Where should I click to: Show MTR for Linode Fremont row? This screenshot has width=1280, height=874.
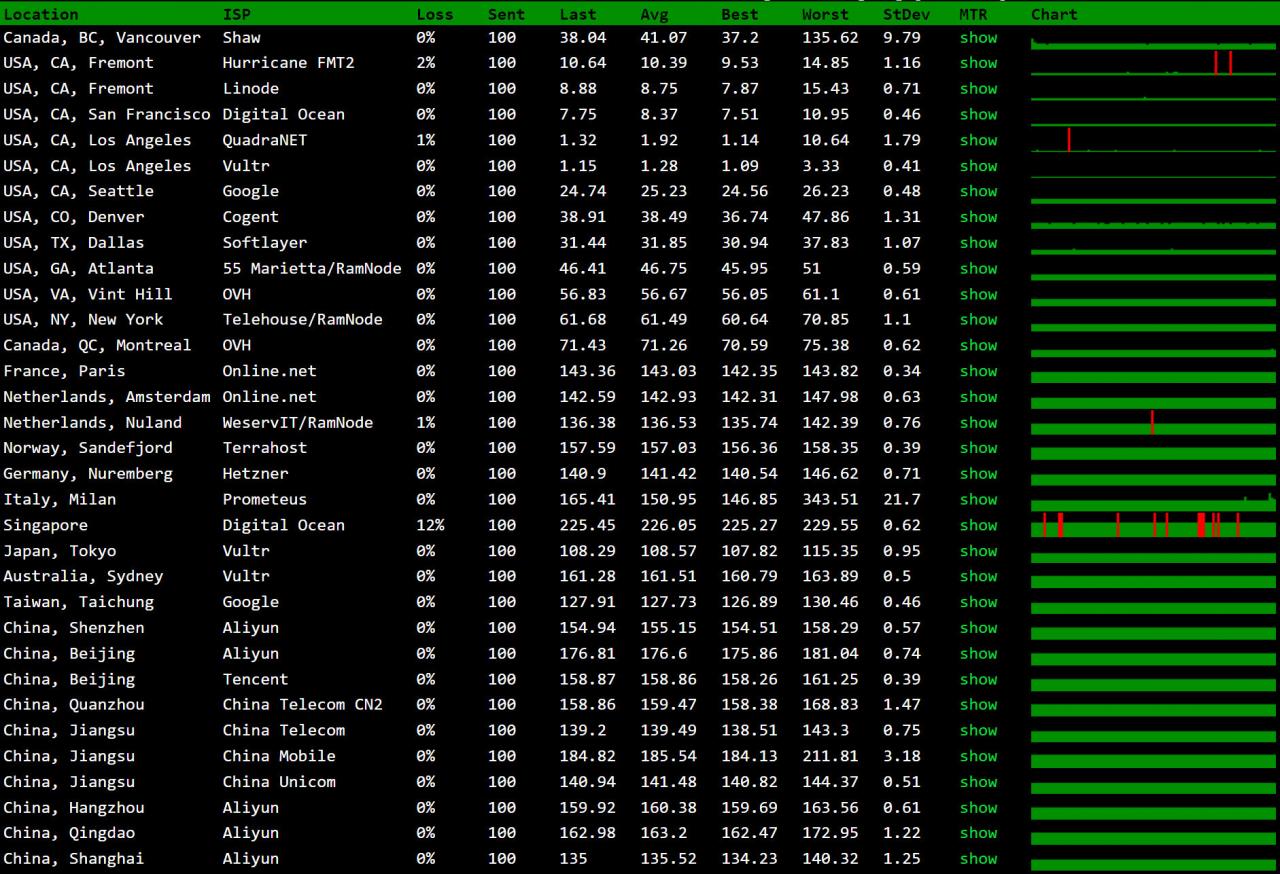(x=978, y=89)
